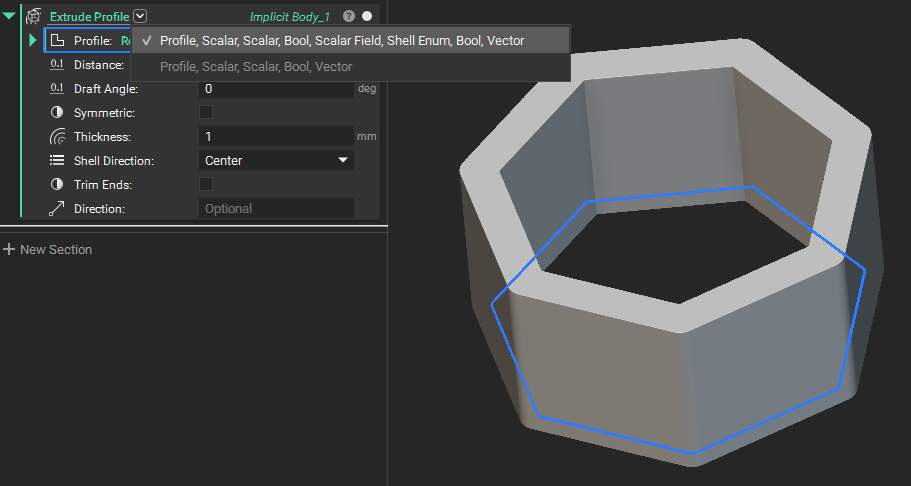Select the Distance label
Viewport: 911px width, 486px height.
pyautogui.click(x=99, y=65)
